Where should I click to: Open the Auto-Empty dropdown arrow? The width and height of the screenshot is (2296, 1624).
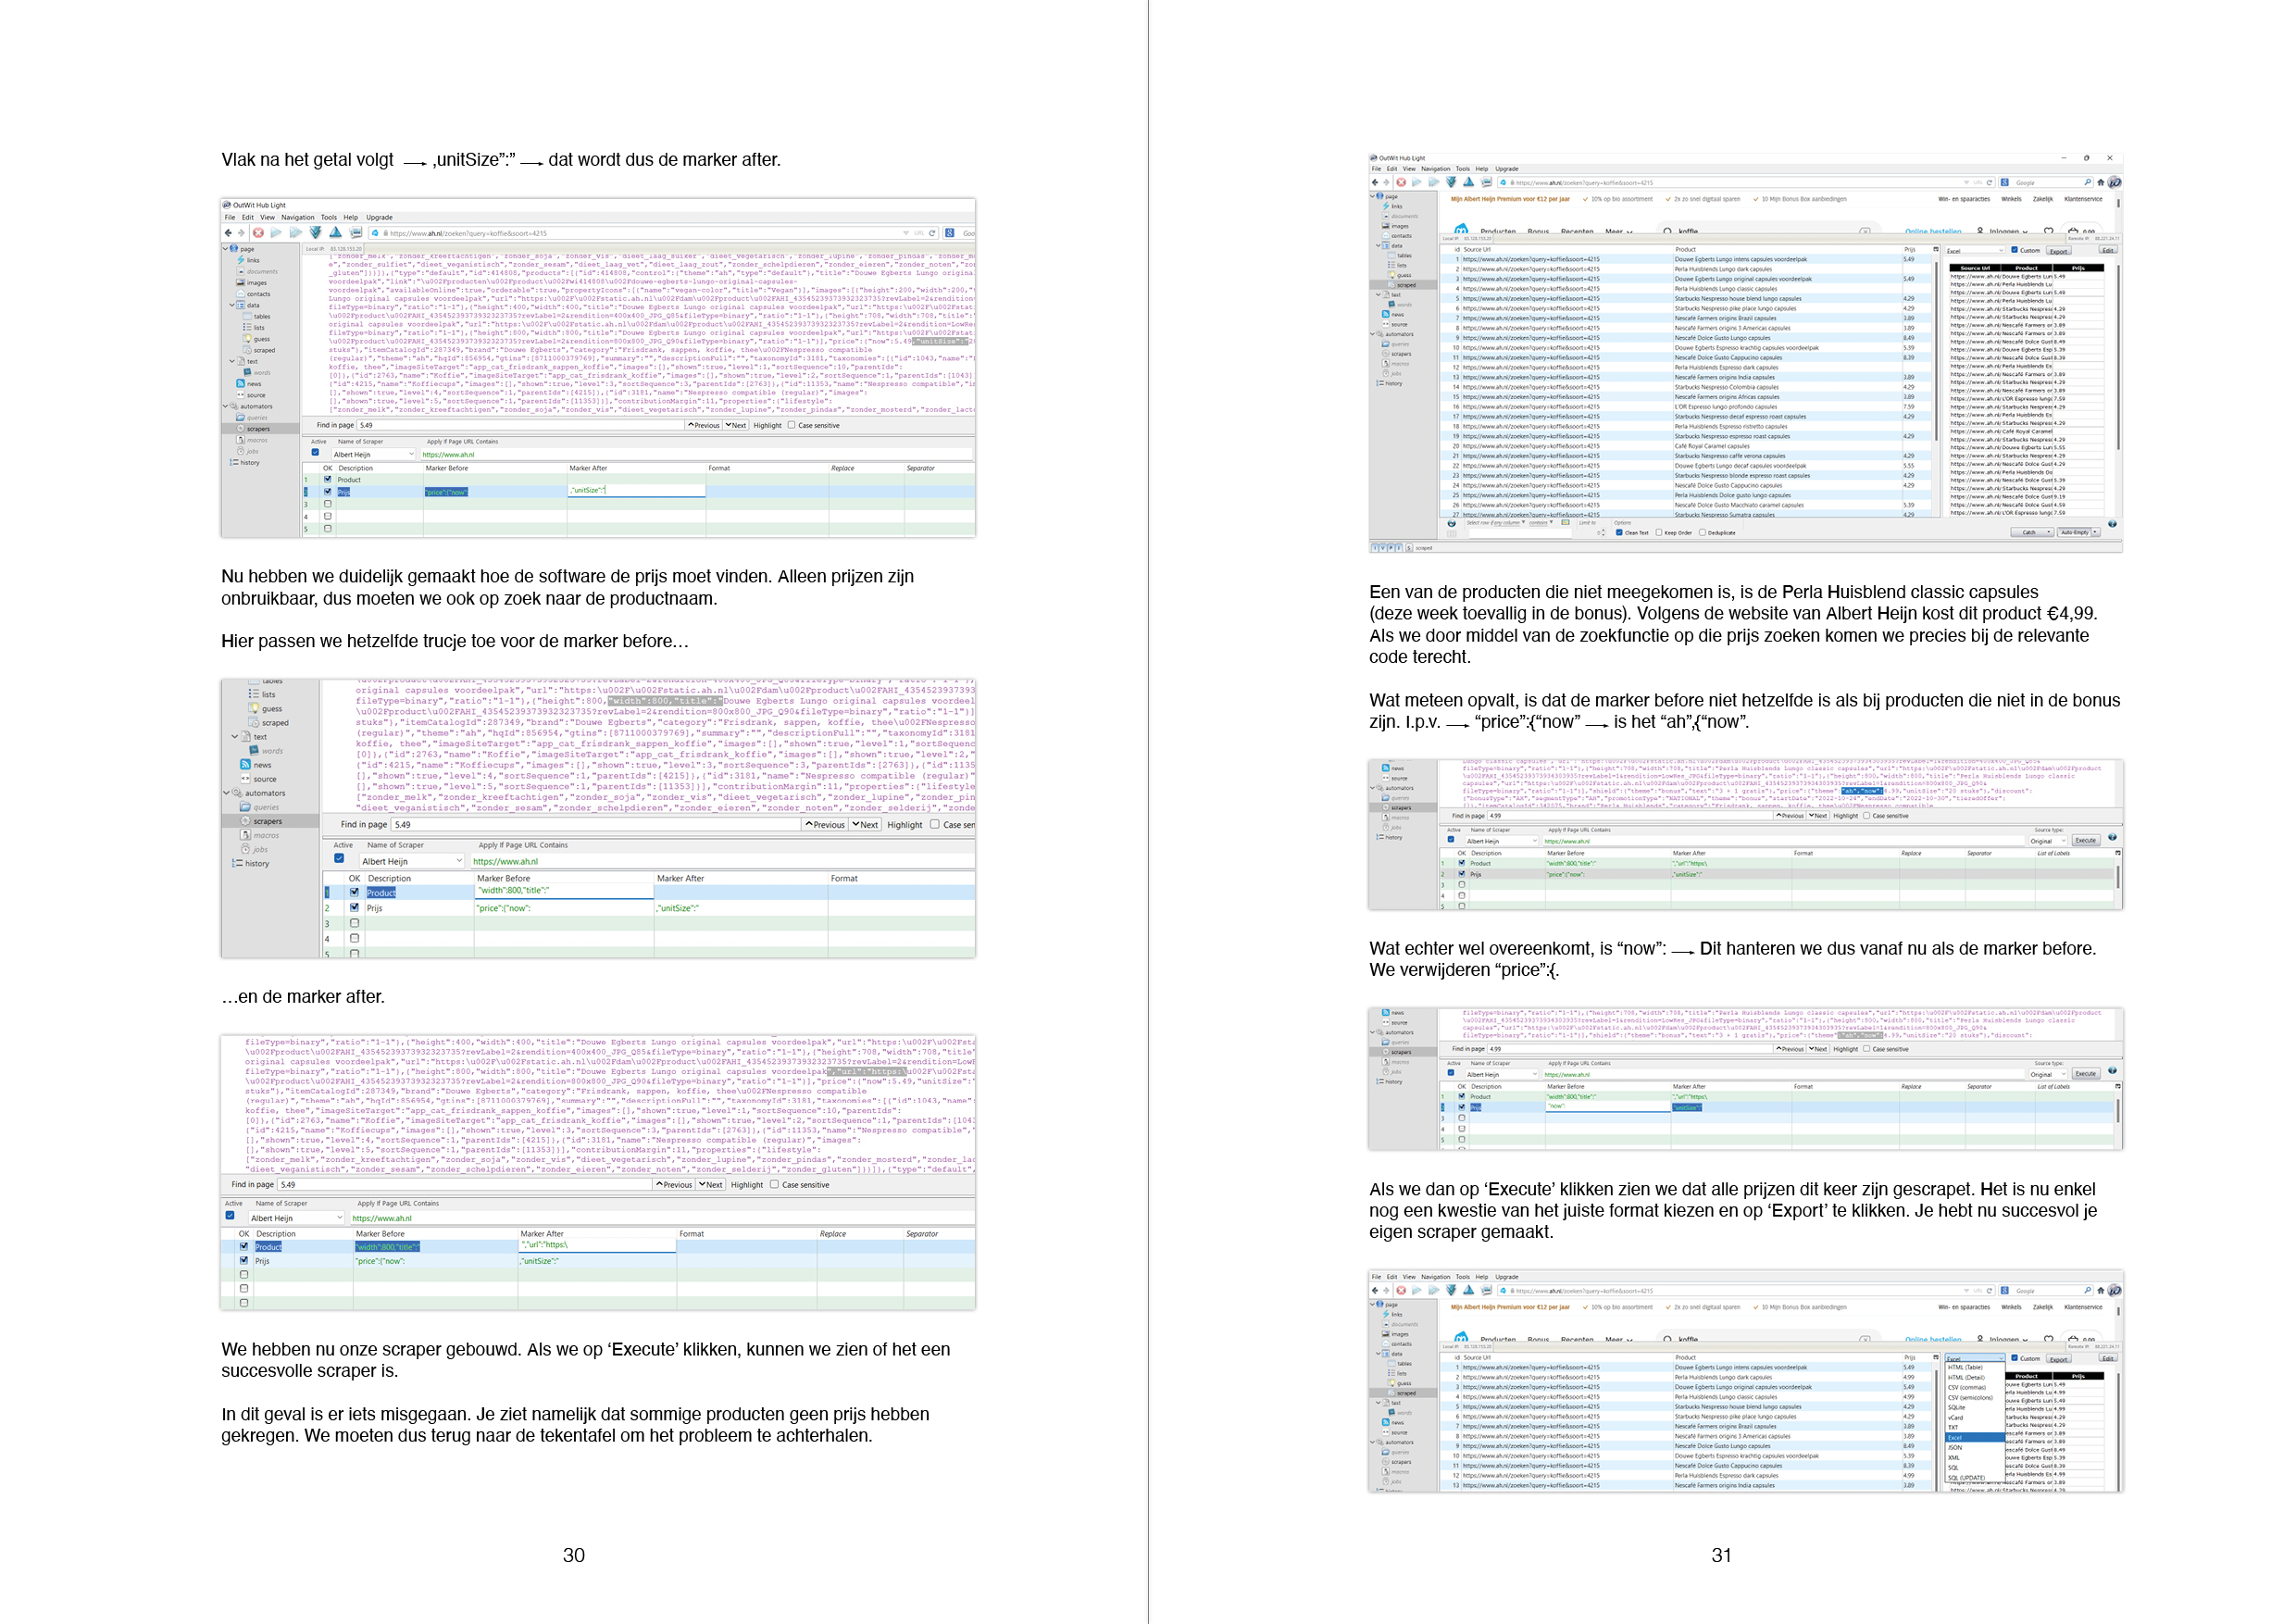point(2094,533)
